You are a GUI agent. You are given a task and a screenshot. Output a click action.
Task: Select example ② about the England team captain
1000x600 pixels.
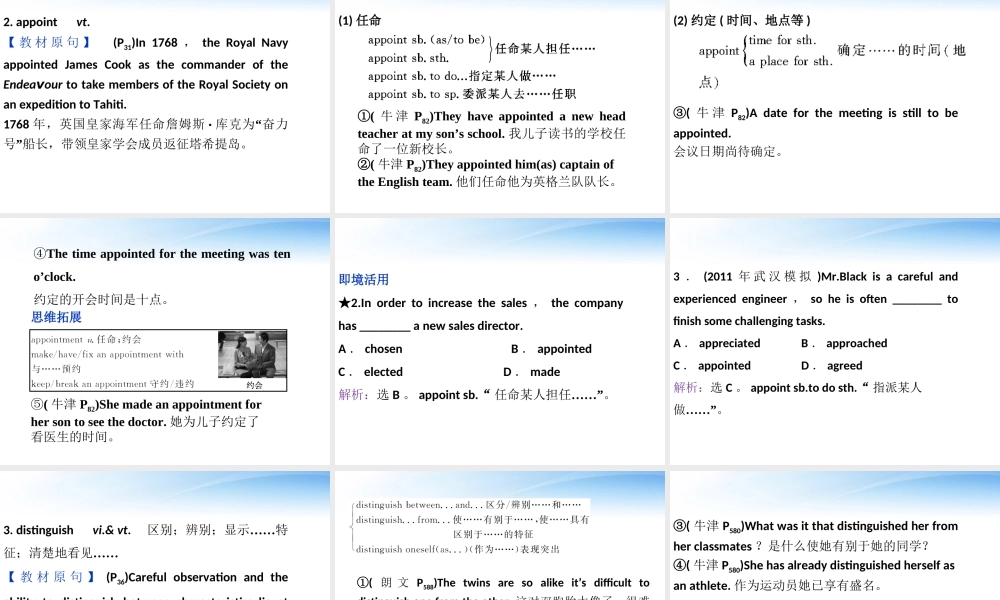pos(488,173)
